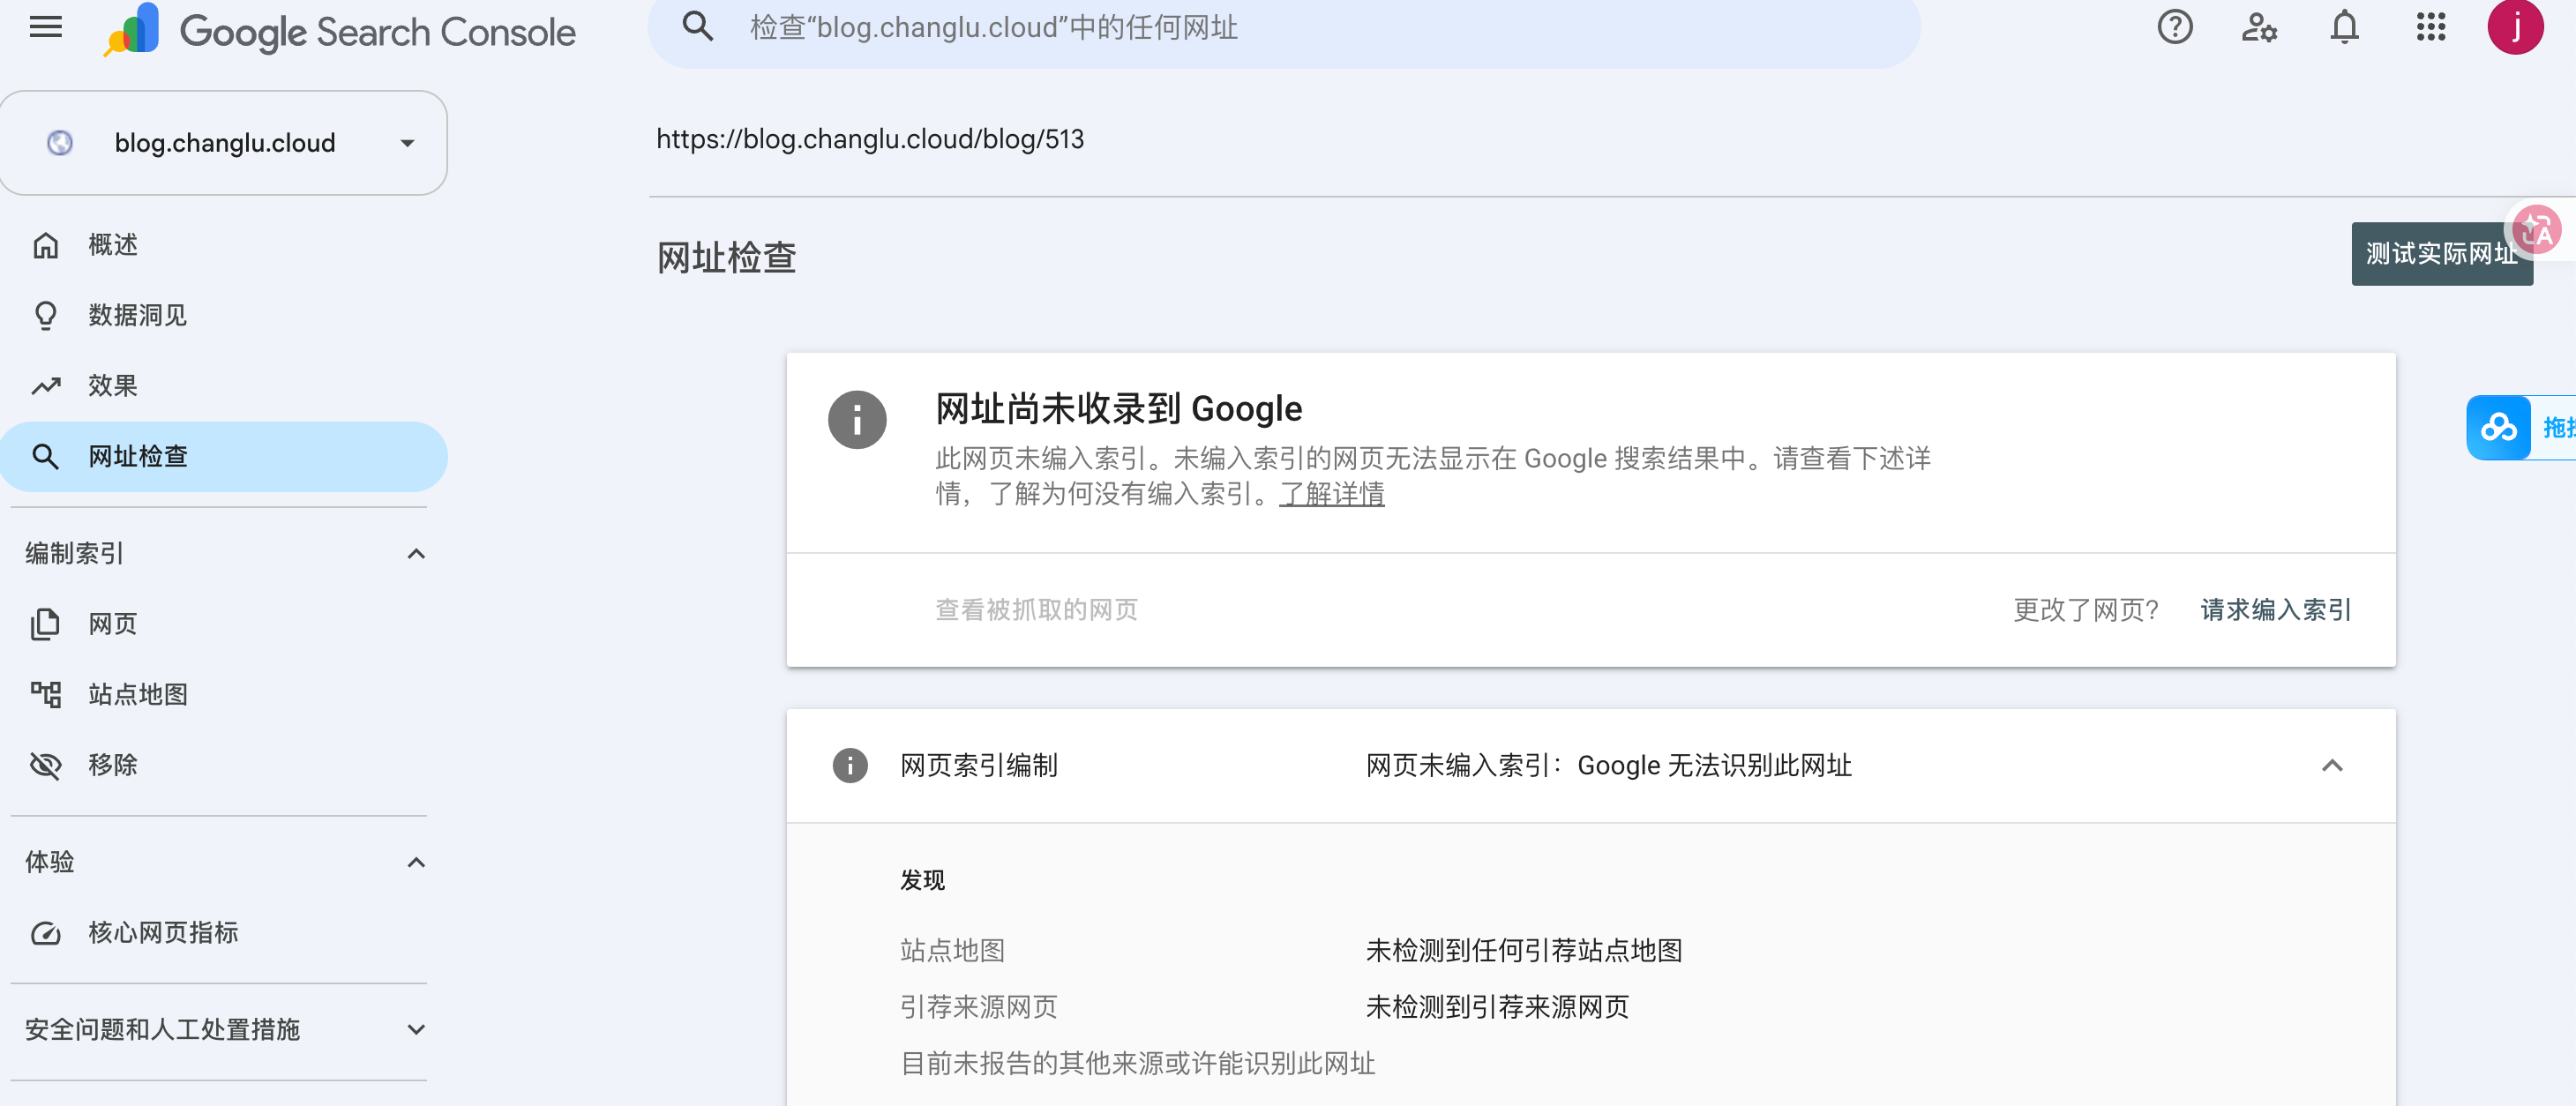Viewport: 2576px width, 1106px height.
Task: Open the 了解详情 link
Action: [x=1331, y=494]
